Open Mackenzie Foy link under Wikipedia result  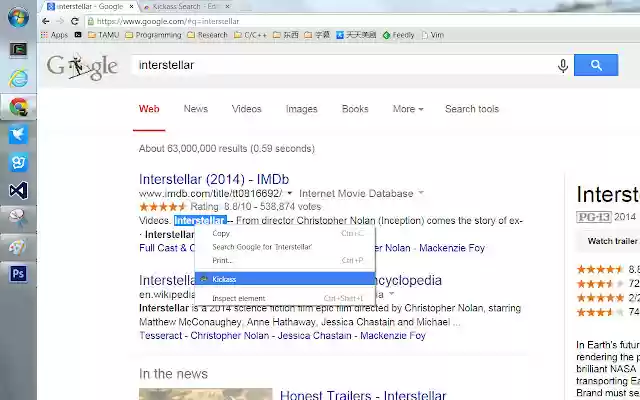coord(393,336)
